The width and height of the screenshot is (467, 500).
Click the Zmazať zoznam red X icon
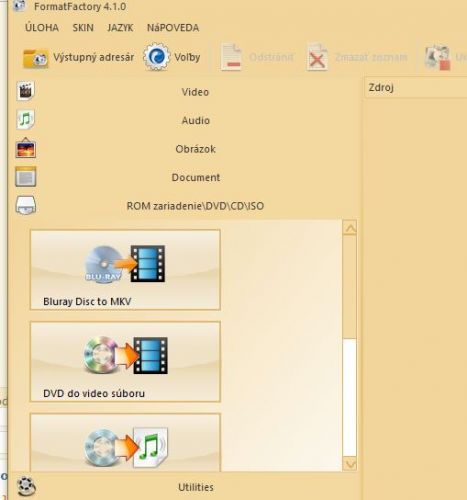click(317, 57)
